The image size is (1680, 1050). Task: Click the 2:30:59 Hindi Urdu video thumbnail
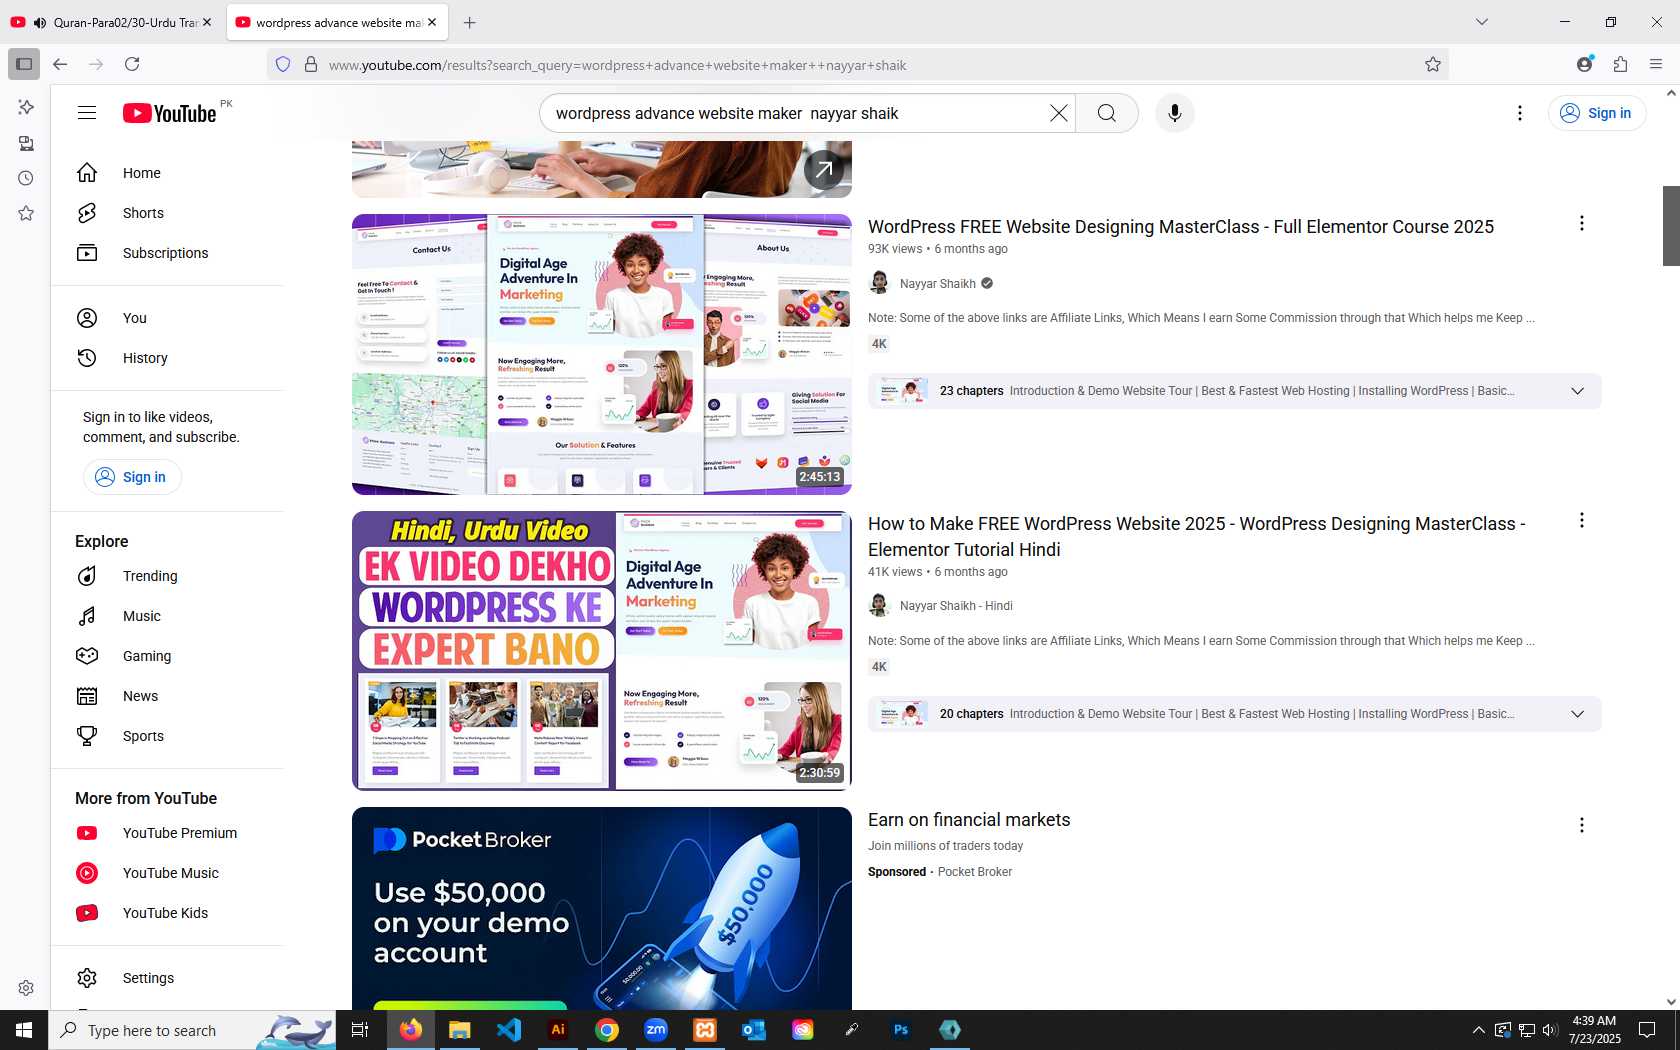click(602, 651)
